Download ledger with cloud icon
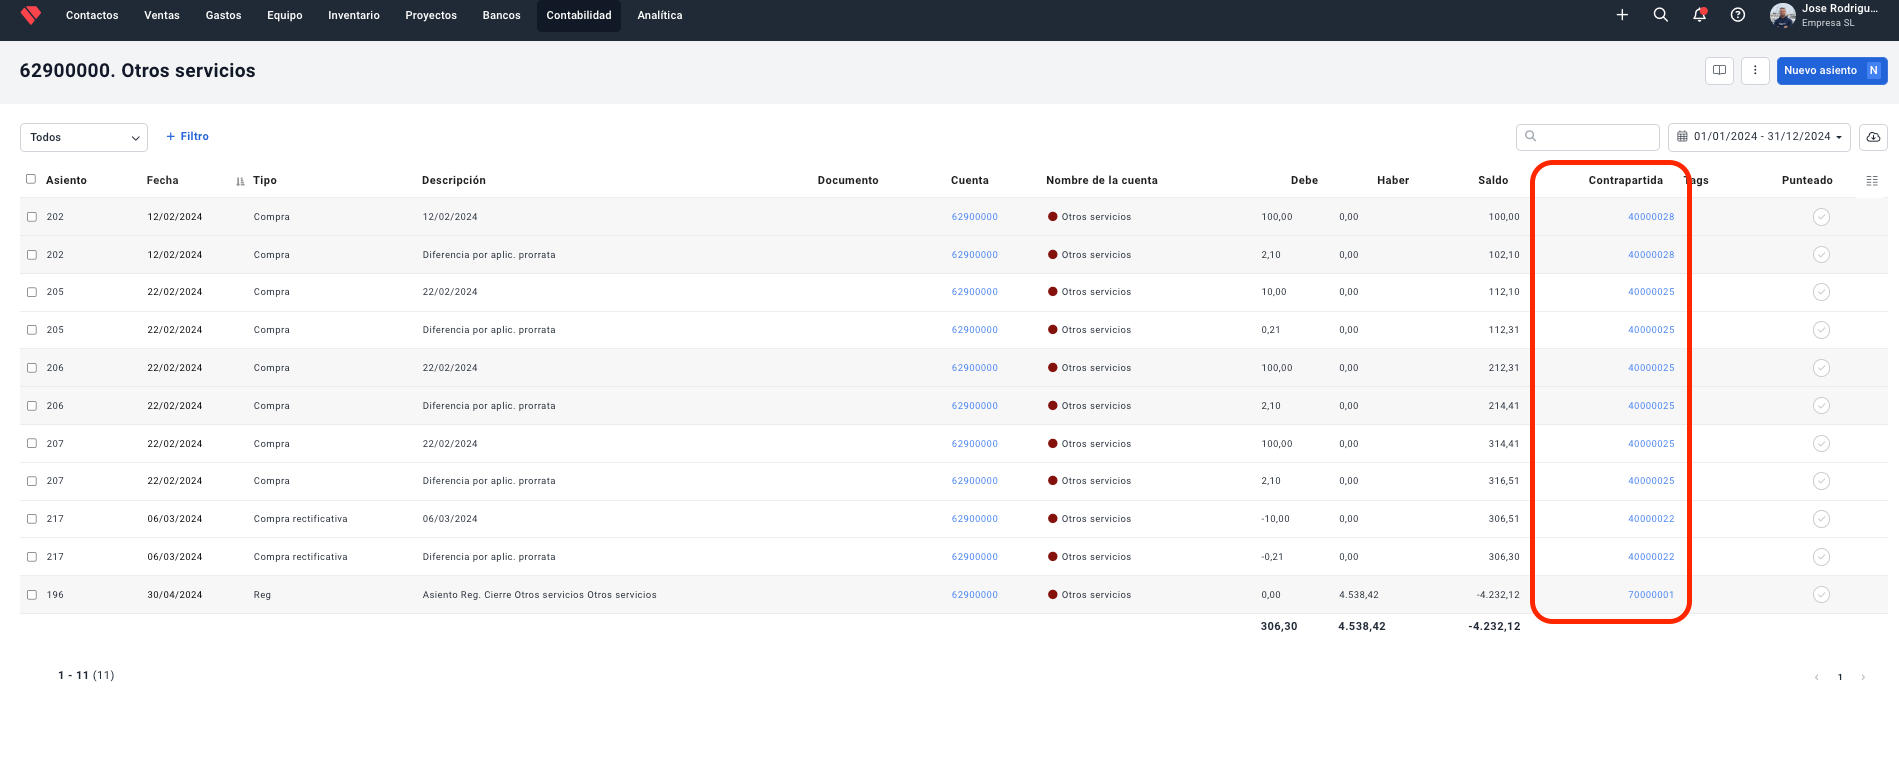The height and width of the screenshot is (760, 1899). click(x=1873, y=137)
